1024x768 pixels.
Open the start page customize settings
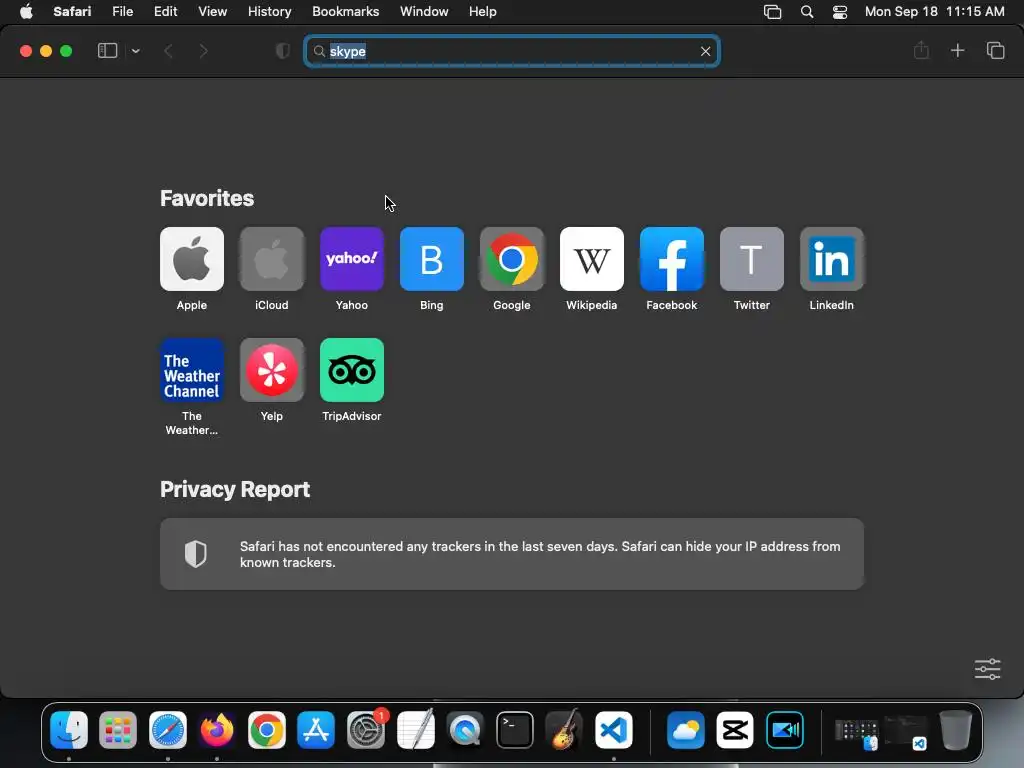coord(987,669)
